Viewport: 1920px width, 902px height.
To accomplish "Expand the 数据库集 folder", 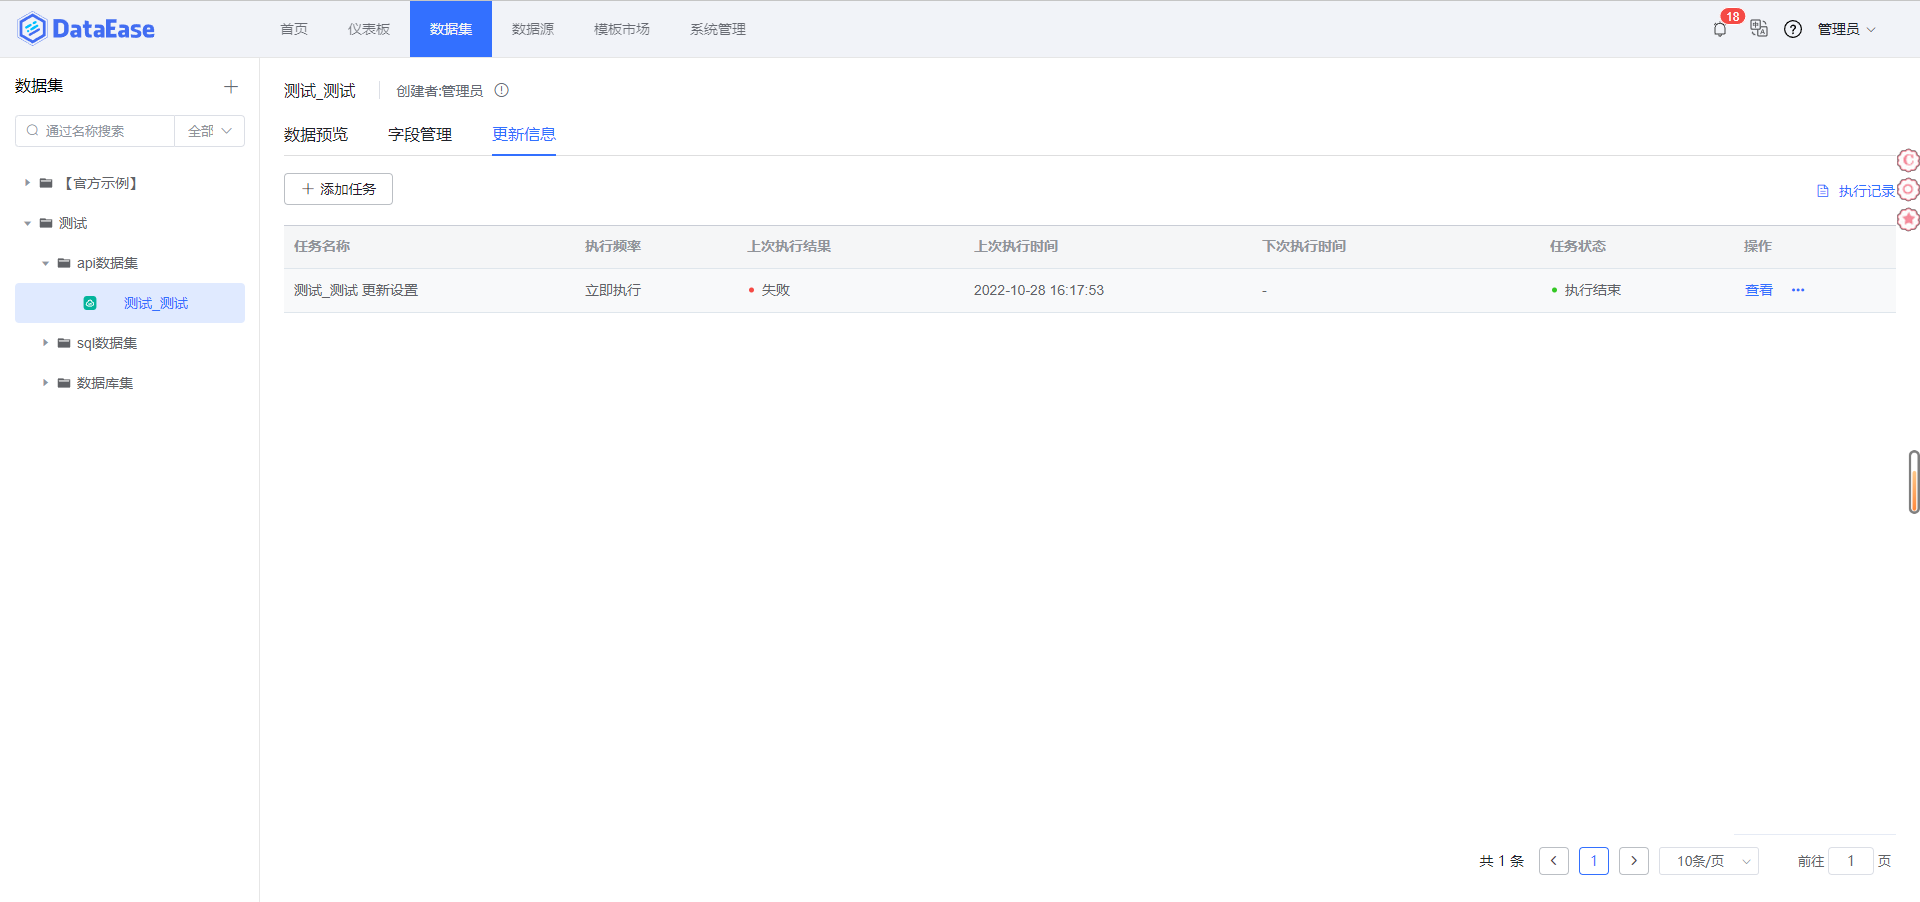I will point(45,383).
